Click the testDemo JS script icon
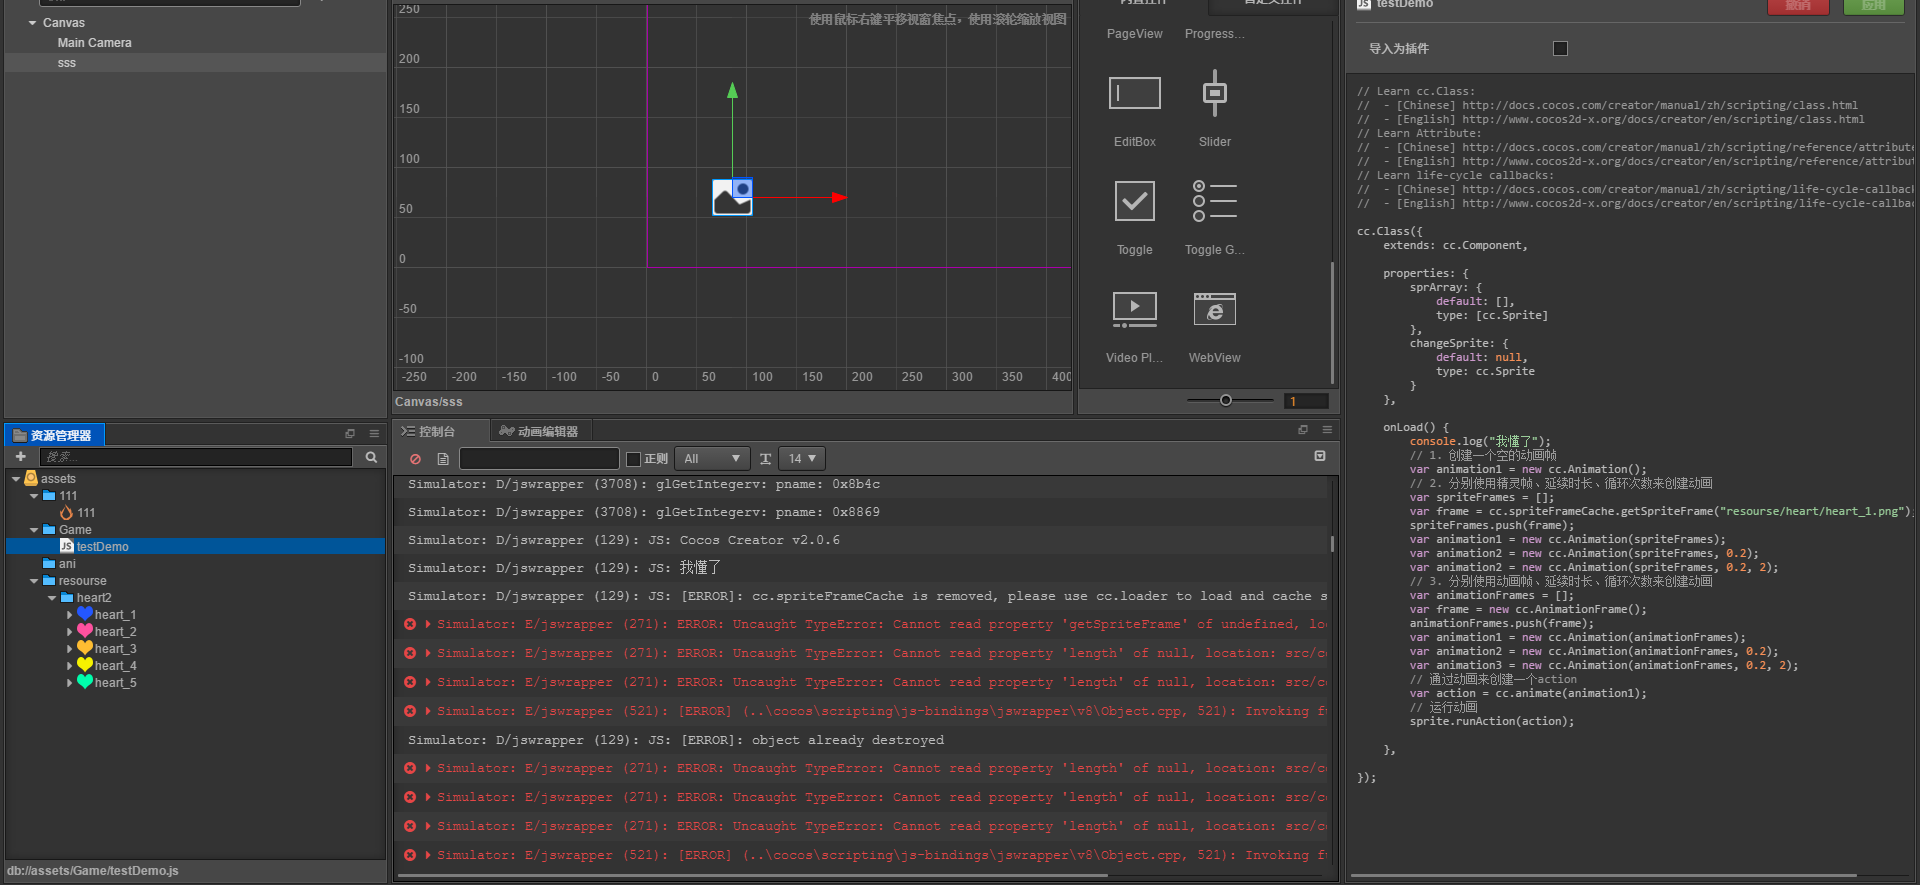1920x885 pixels. [x=66, y=547]
